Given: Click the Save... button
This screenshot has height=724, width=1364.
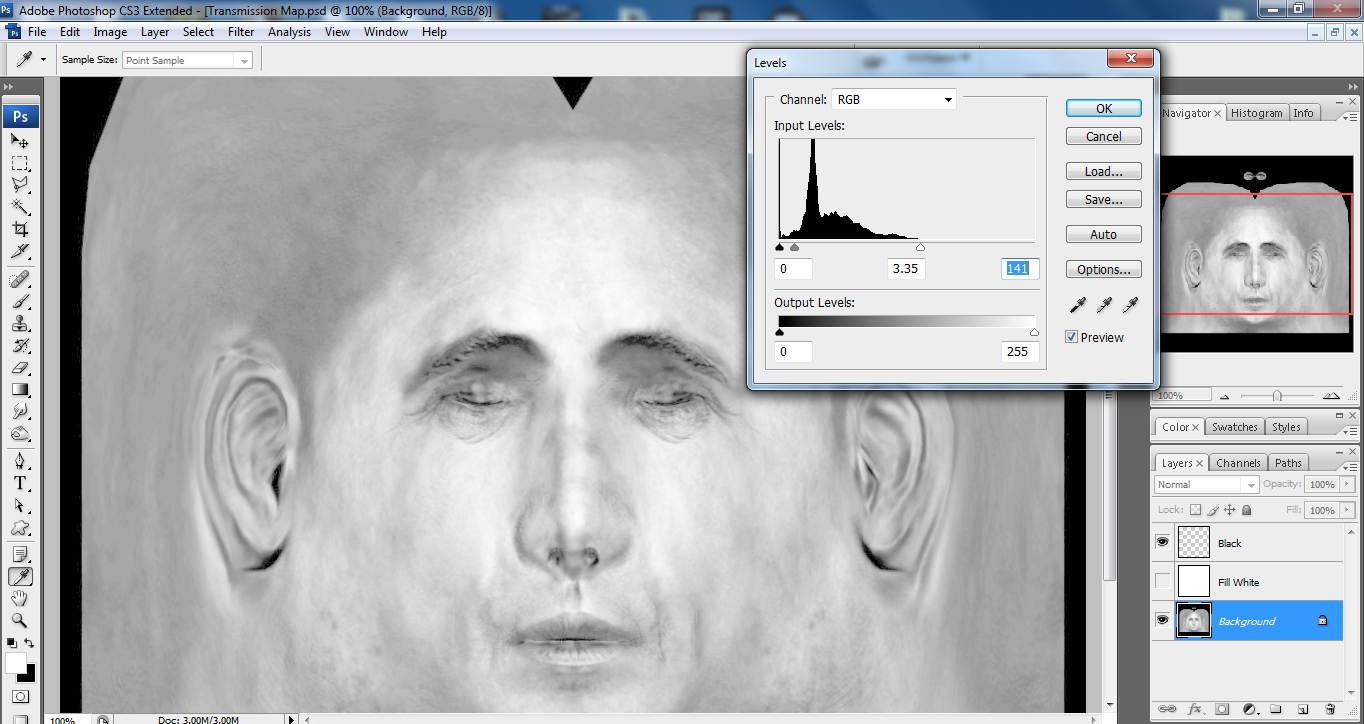Looking at the screenshot, I should [1104, 199].
